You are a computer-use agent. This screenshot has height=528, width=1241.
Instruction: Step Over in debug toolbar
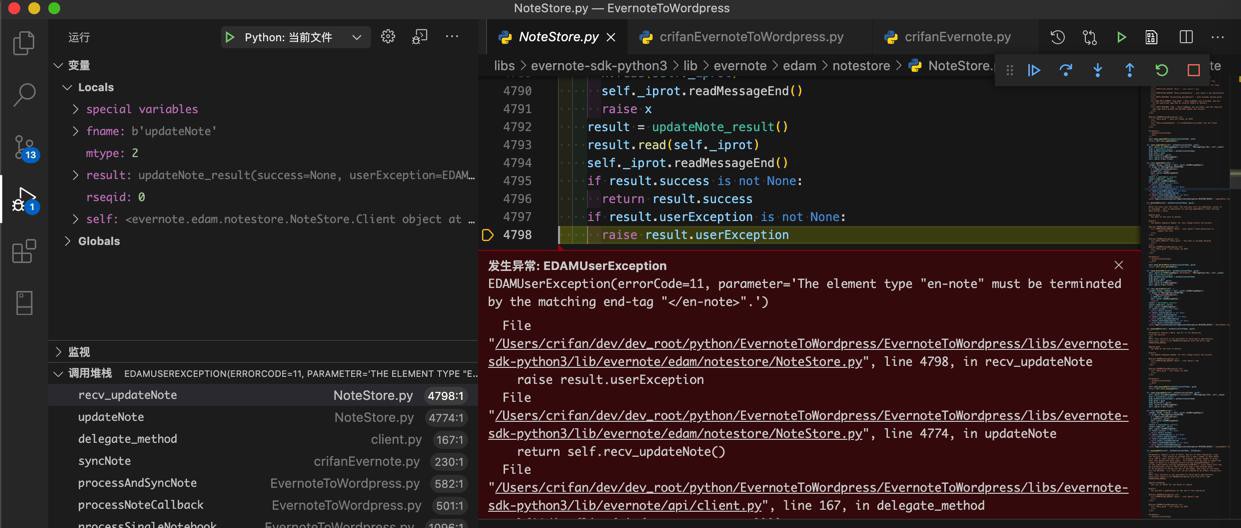1066,71
